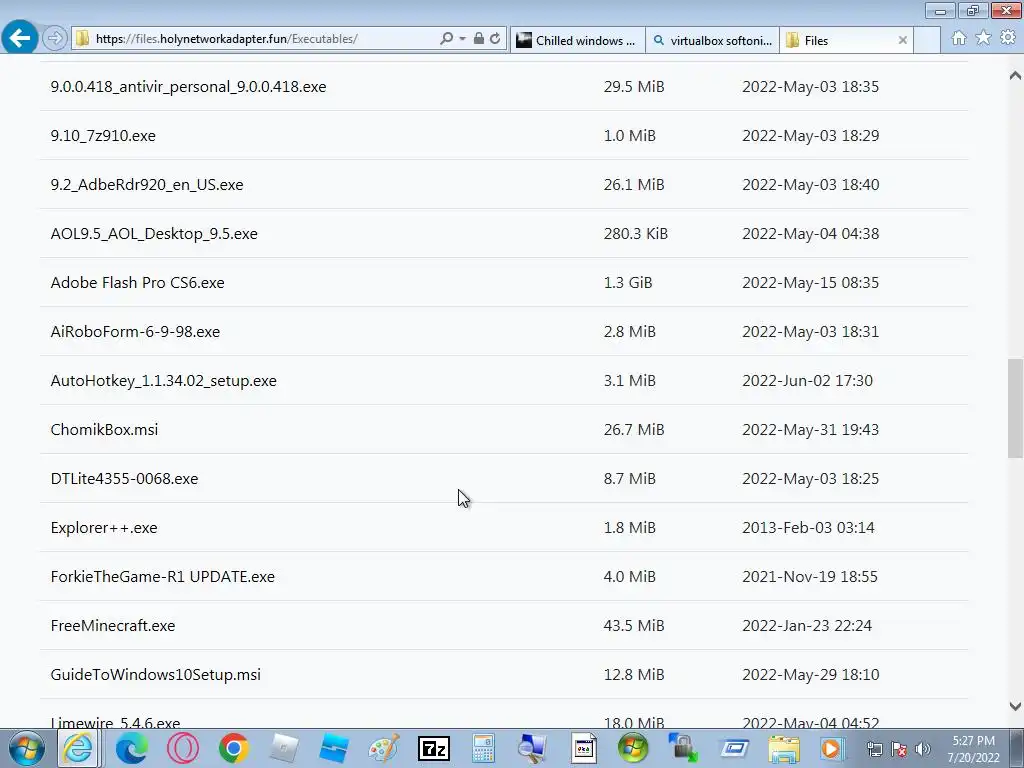
Task: Click the vertical scrollbar thumb
Action: pyautogui.click(x=1015, y=408)
